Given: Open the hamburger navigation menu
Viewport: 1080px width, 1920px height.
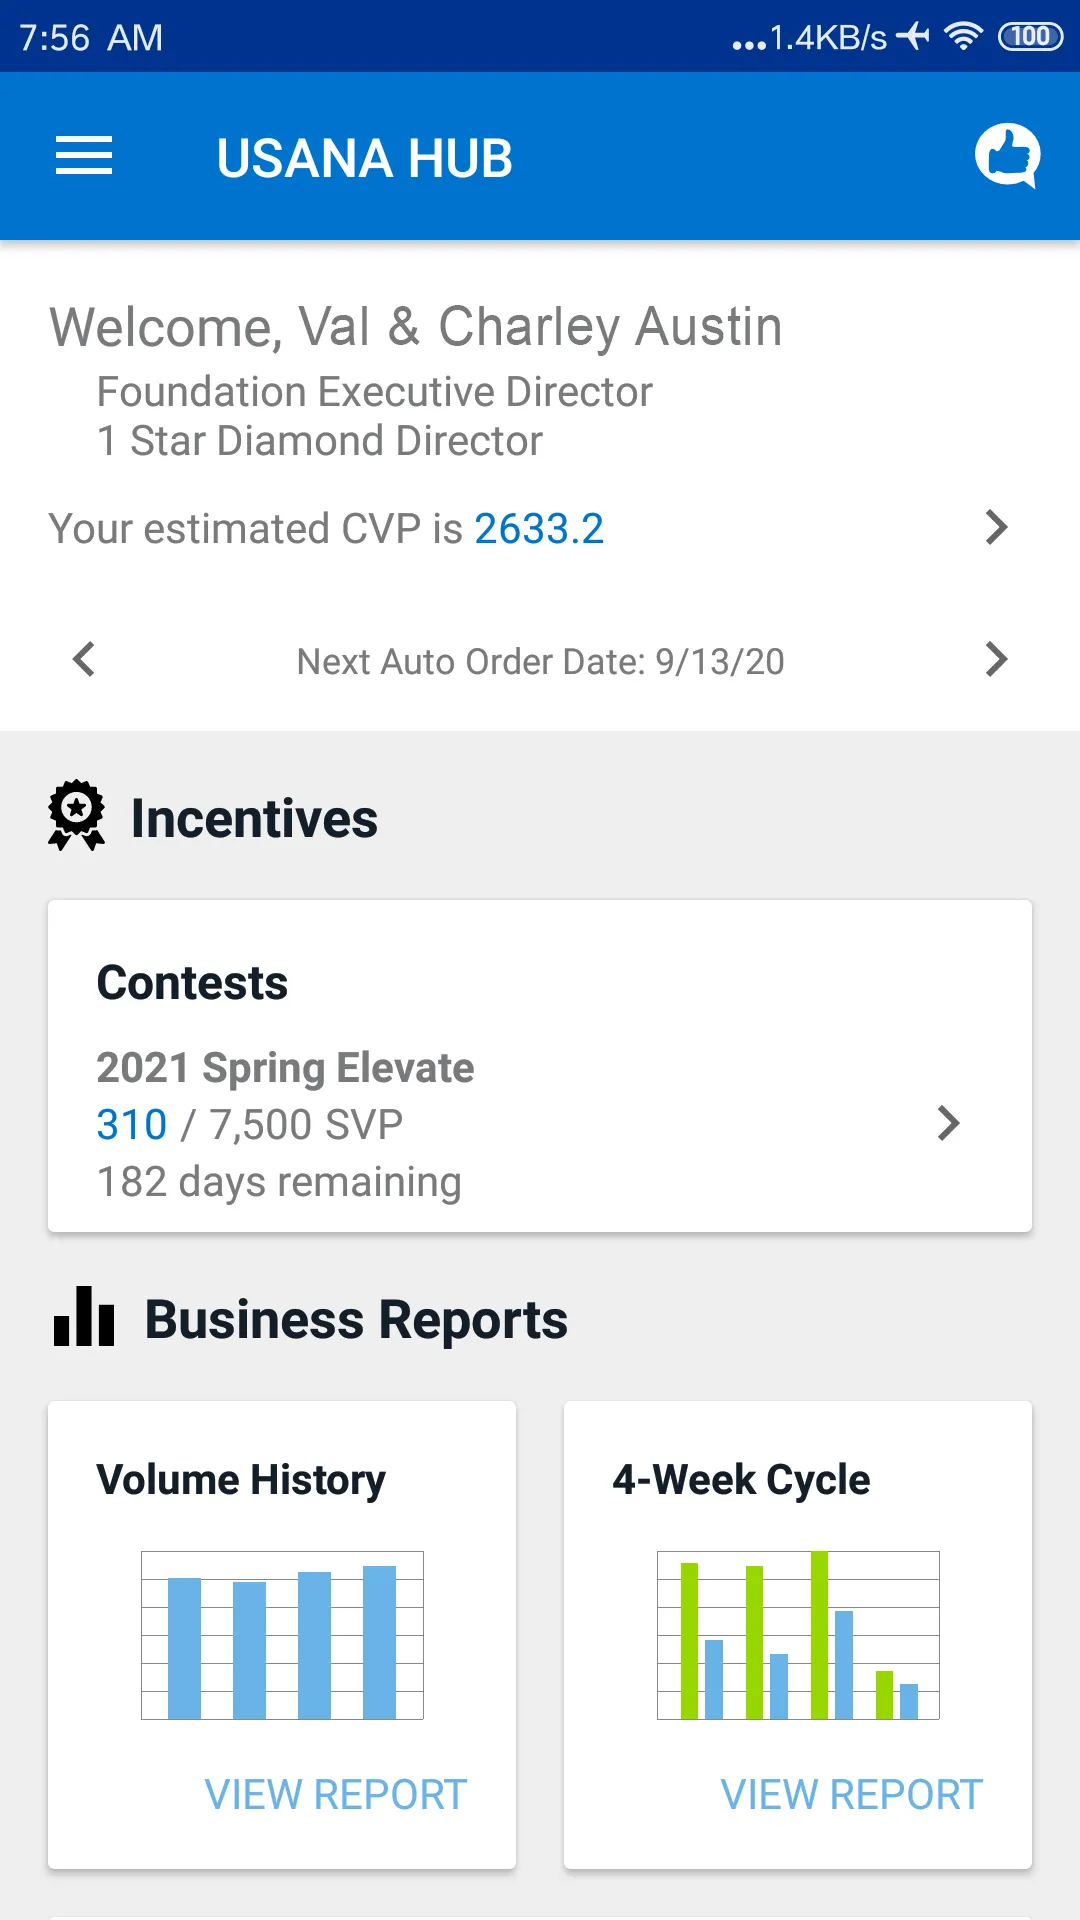Looking at the screenshot, I should click(x=84, y=156).
